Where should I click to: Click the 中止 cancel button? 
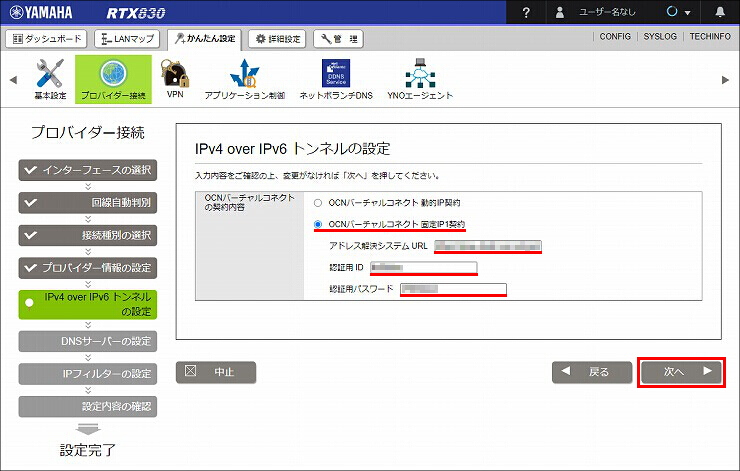216,372
